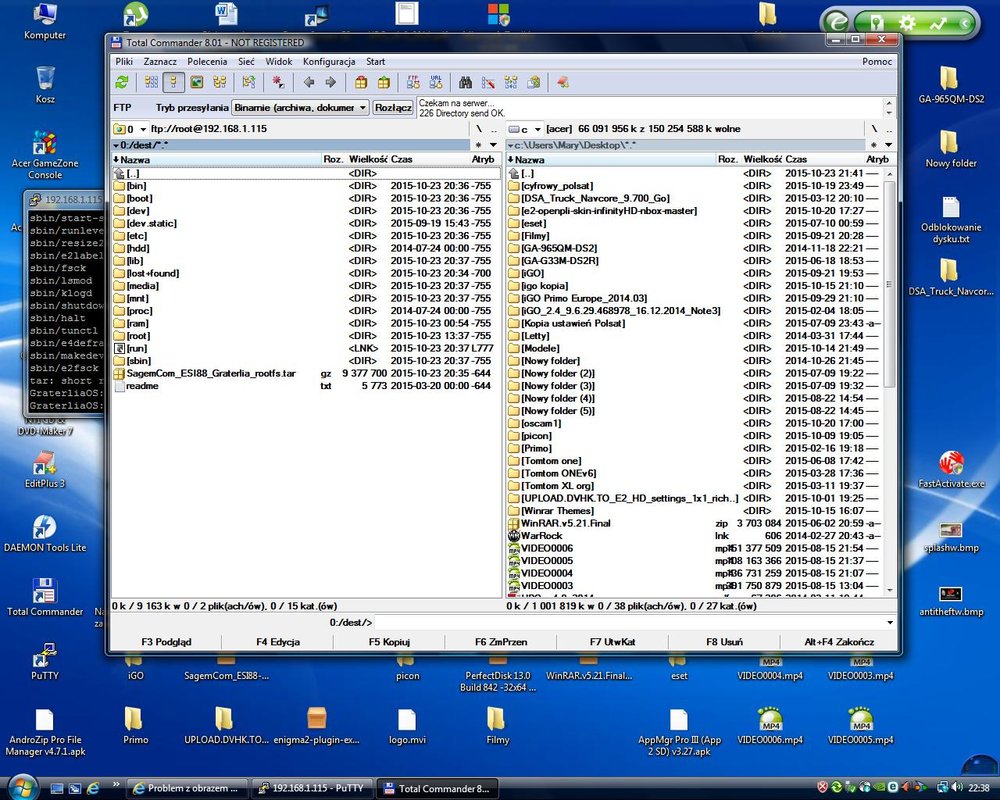
Task: Click the FTP connect toolbar icon
Action: coord(413,82)
